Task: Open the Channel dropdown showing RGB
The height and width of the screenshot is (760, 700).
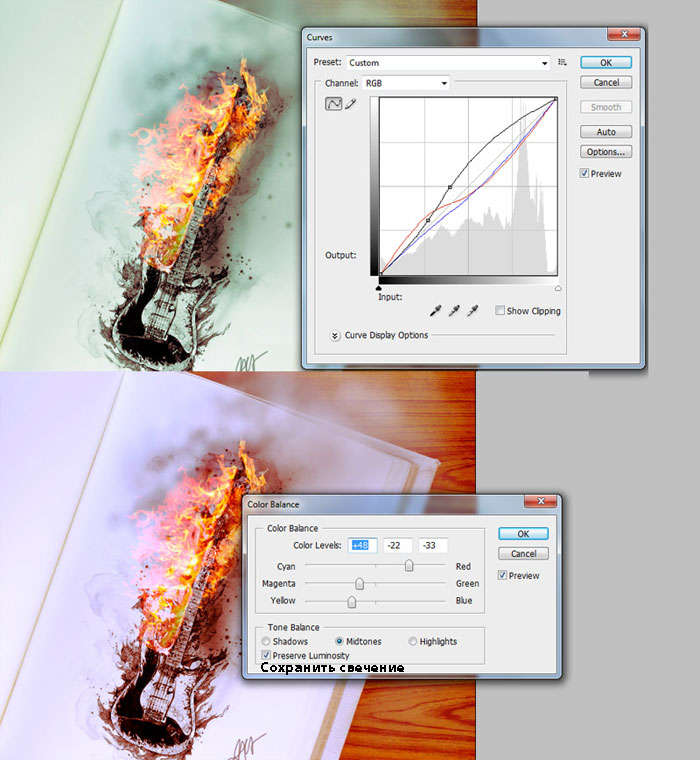Action: pyautogui.click(x=406, y=83)
